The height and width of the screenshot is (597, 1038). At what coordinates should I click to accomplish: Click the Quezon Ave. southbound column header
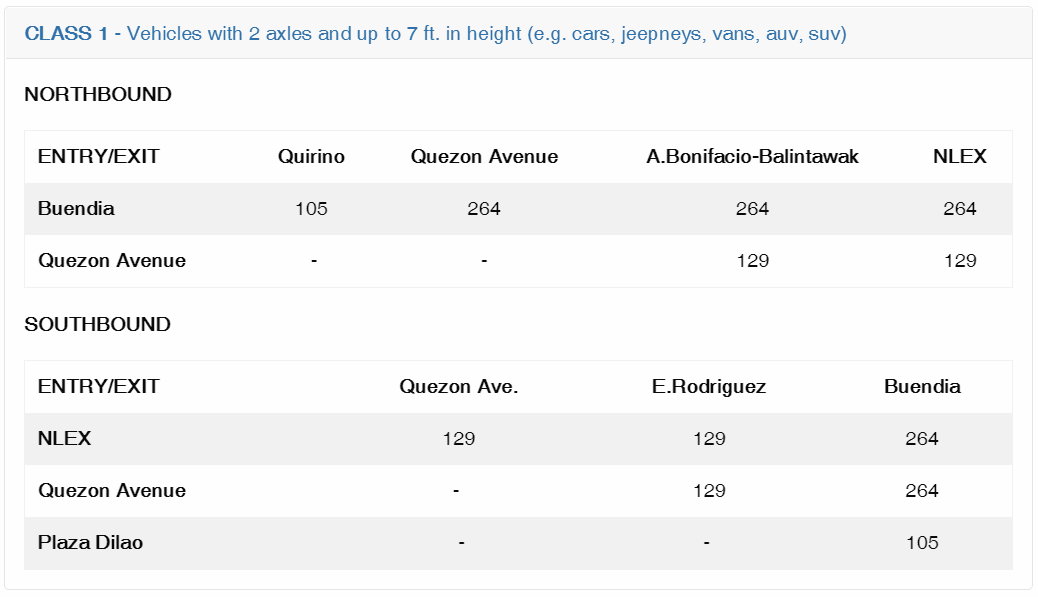pos(459,386)
